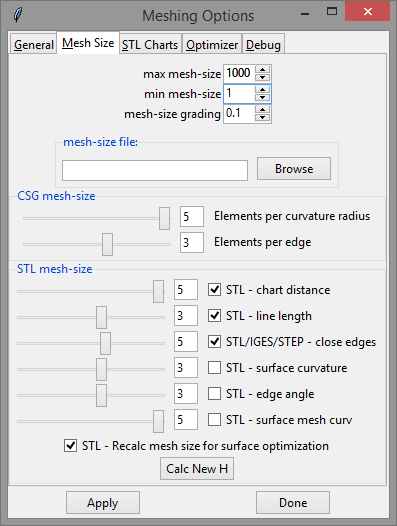Maximize the Meshing Options window
The height and width of the screenshot is (526, 397).
(x=332, y=12)
